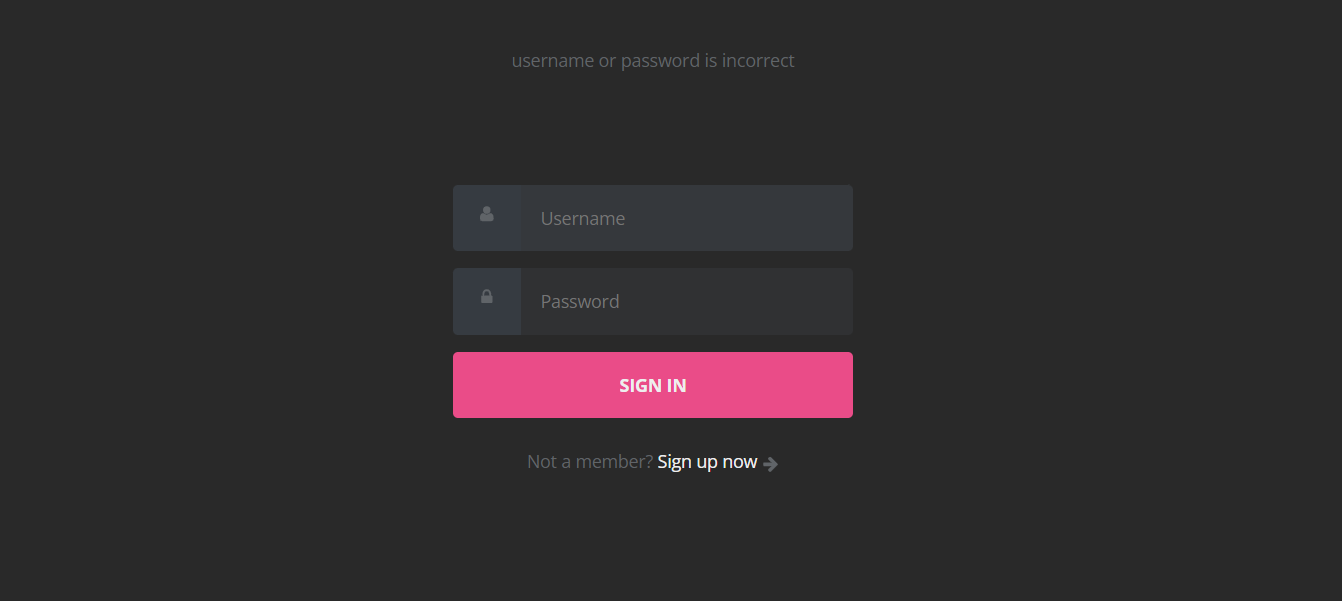1342x601 pixels.
Task: Click the user silhouette icon
Action: click(487, 213)
